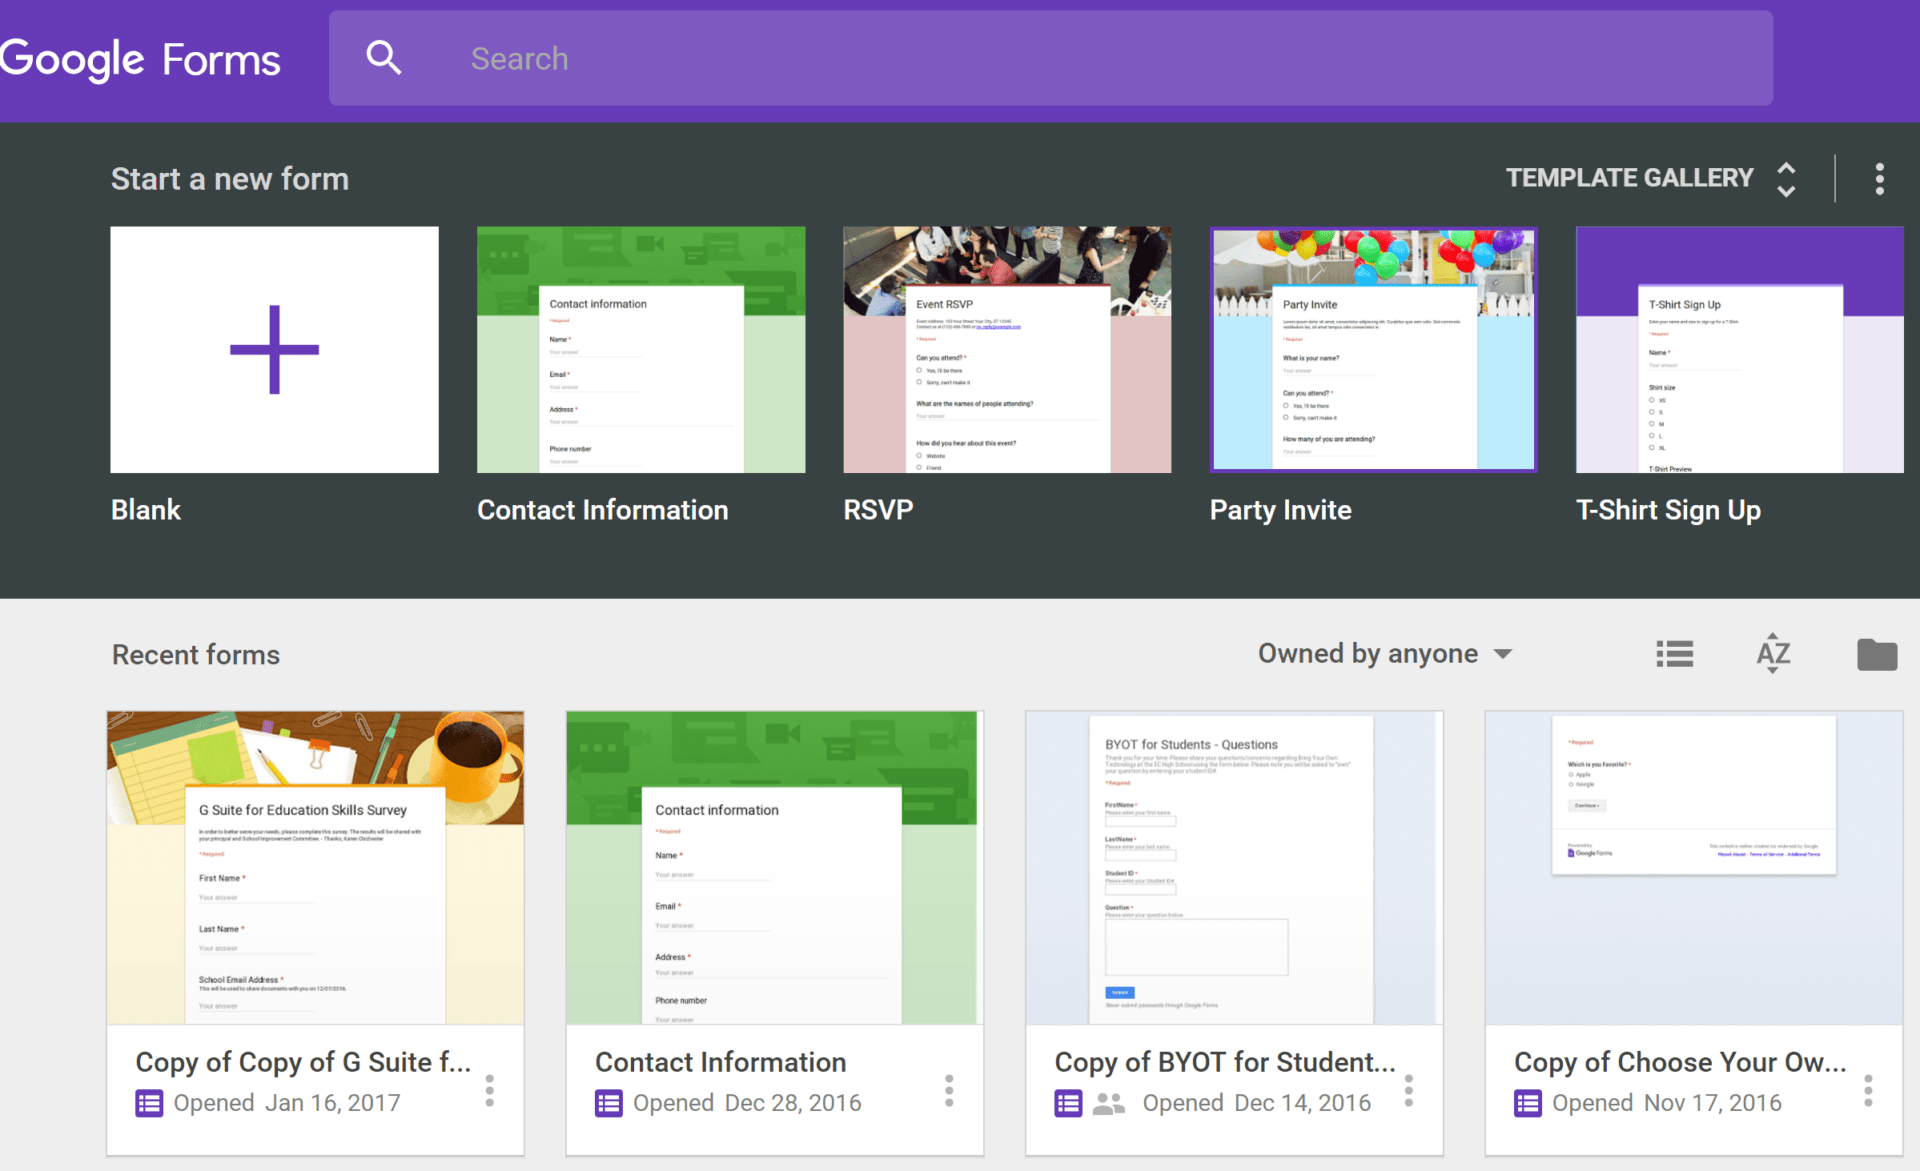Open Copy of Choose Your Own form thumbnail

point(1693,867)
